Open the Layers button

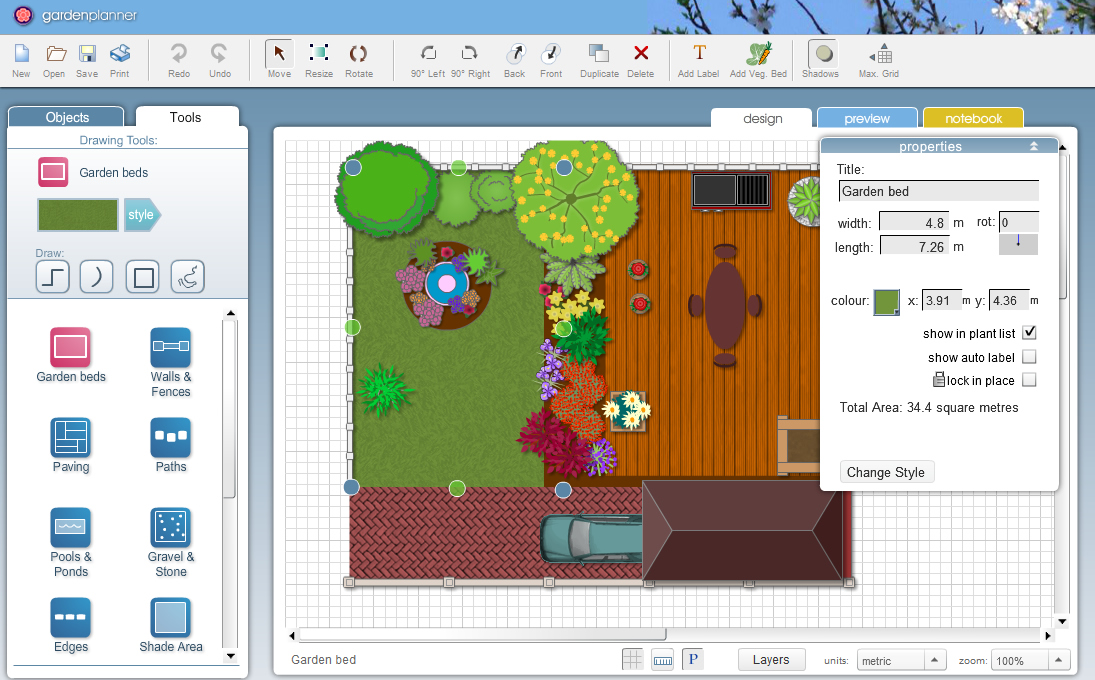[x=771, y=660]
